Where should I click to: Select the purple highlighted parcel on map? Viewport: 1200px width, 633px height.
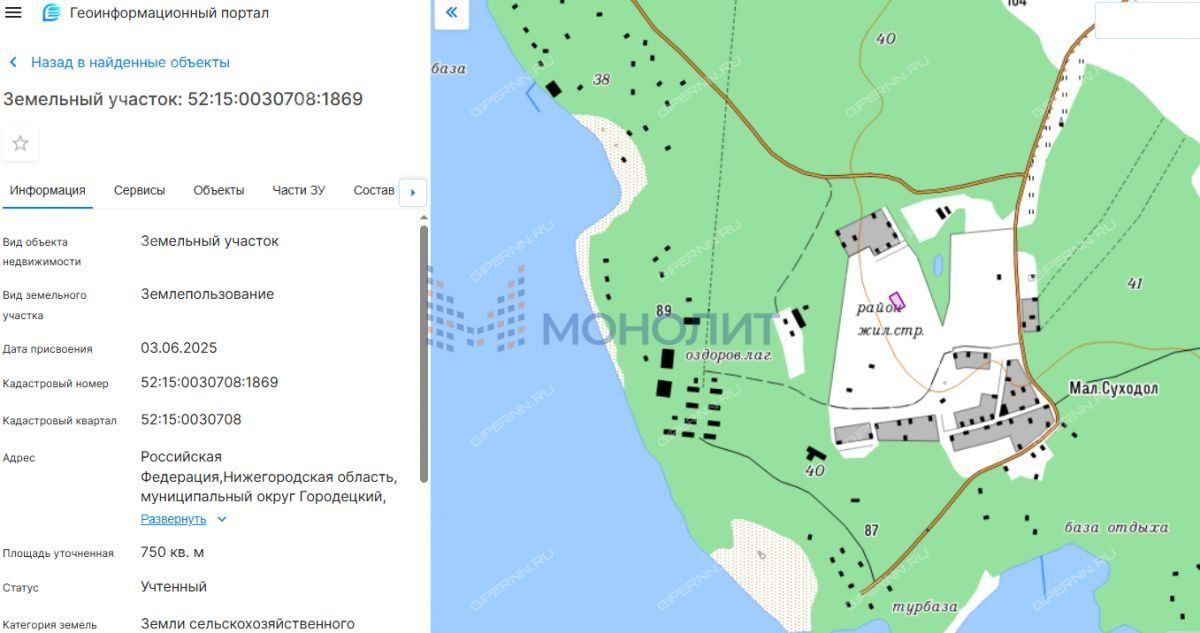point(896,299)
